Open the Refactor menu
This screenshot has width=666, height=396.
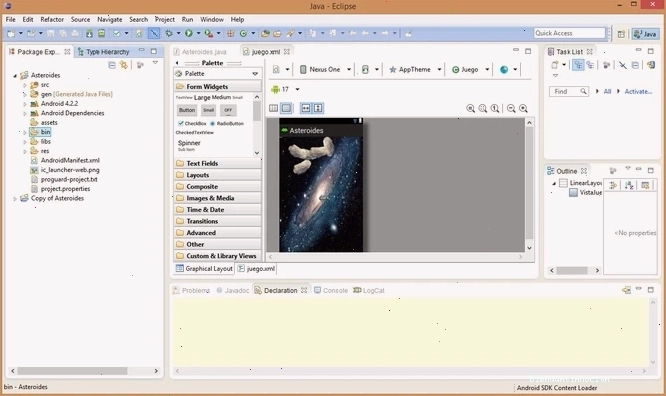click(52, 20)
